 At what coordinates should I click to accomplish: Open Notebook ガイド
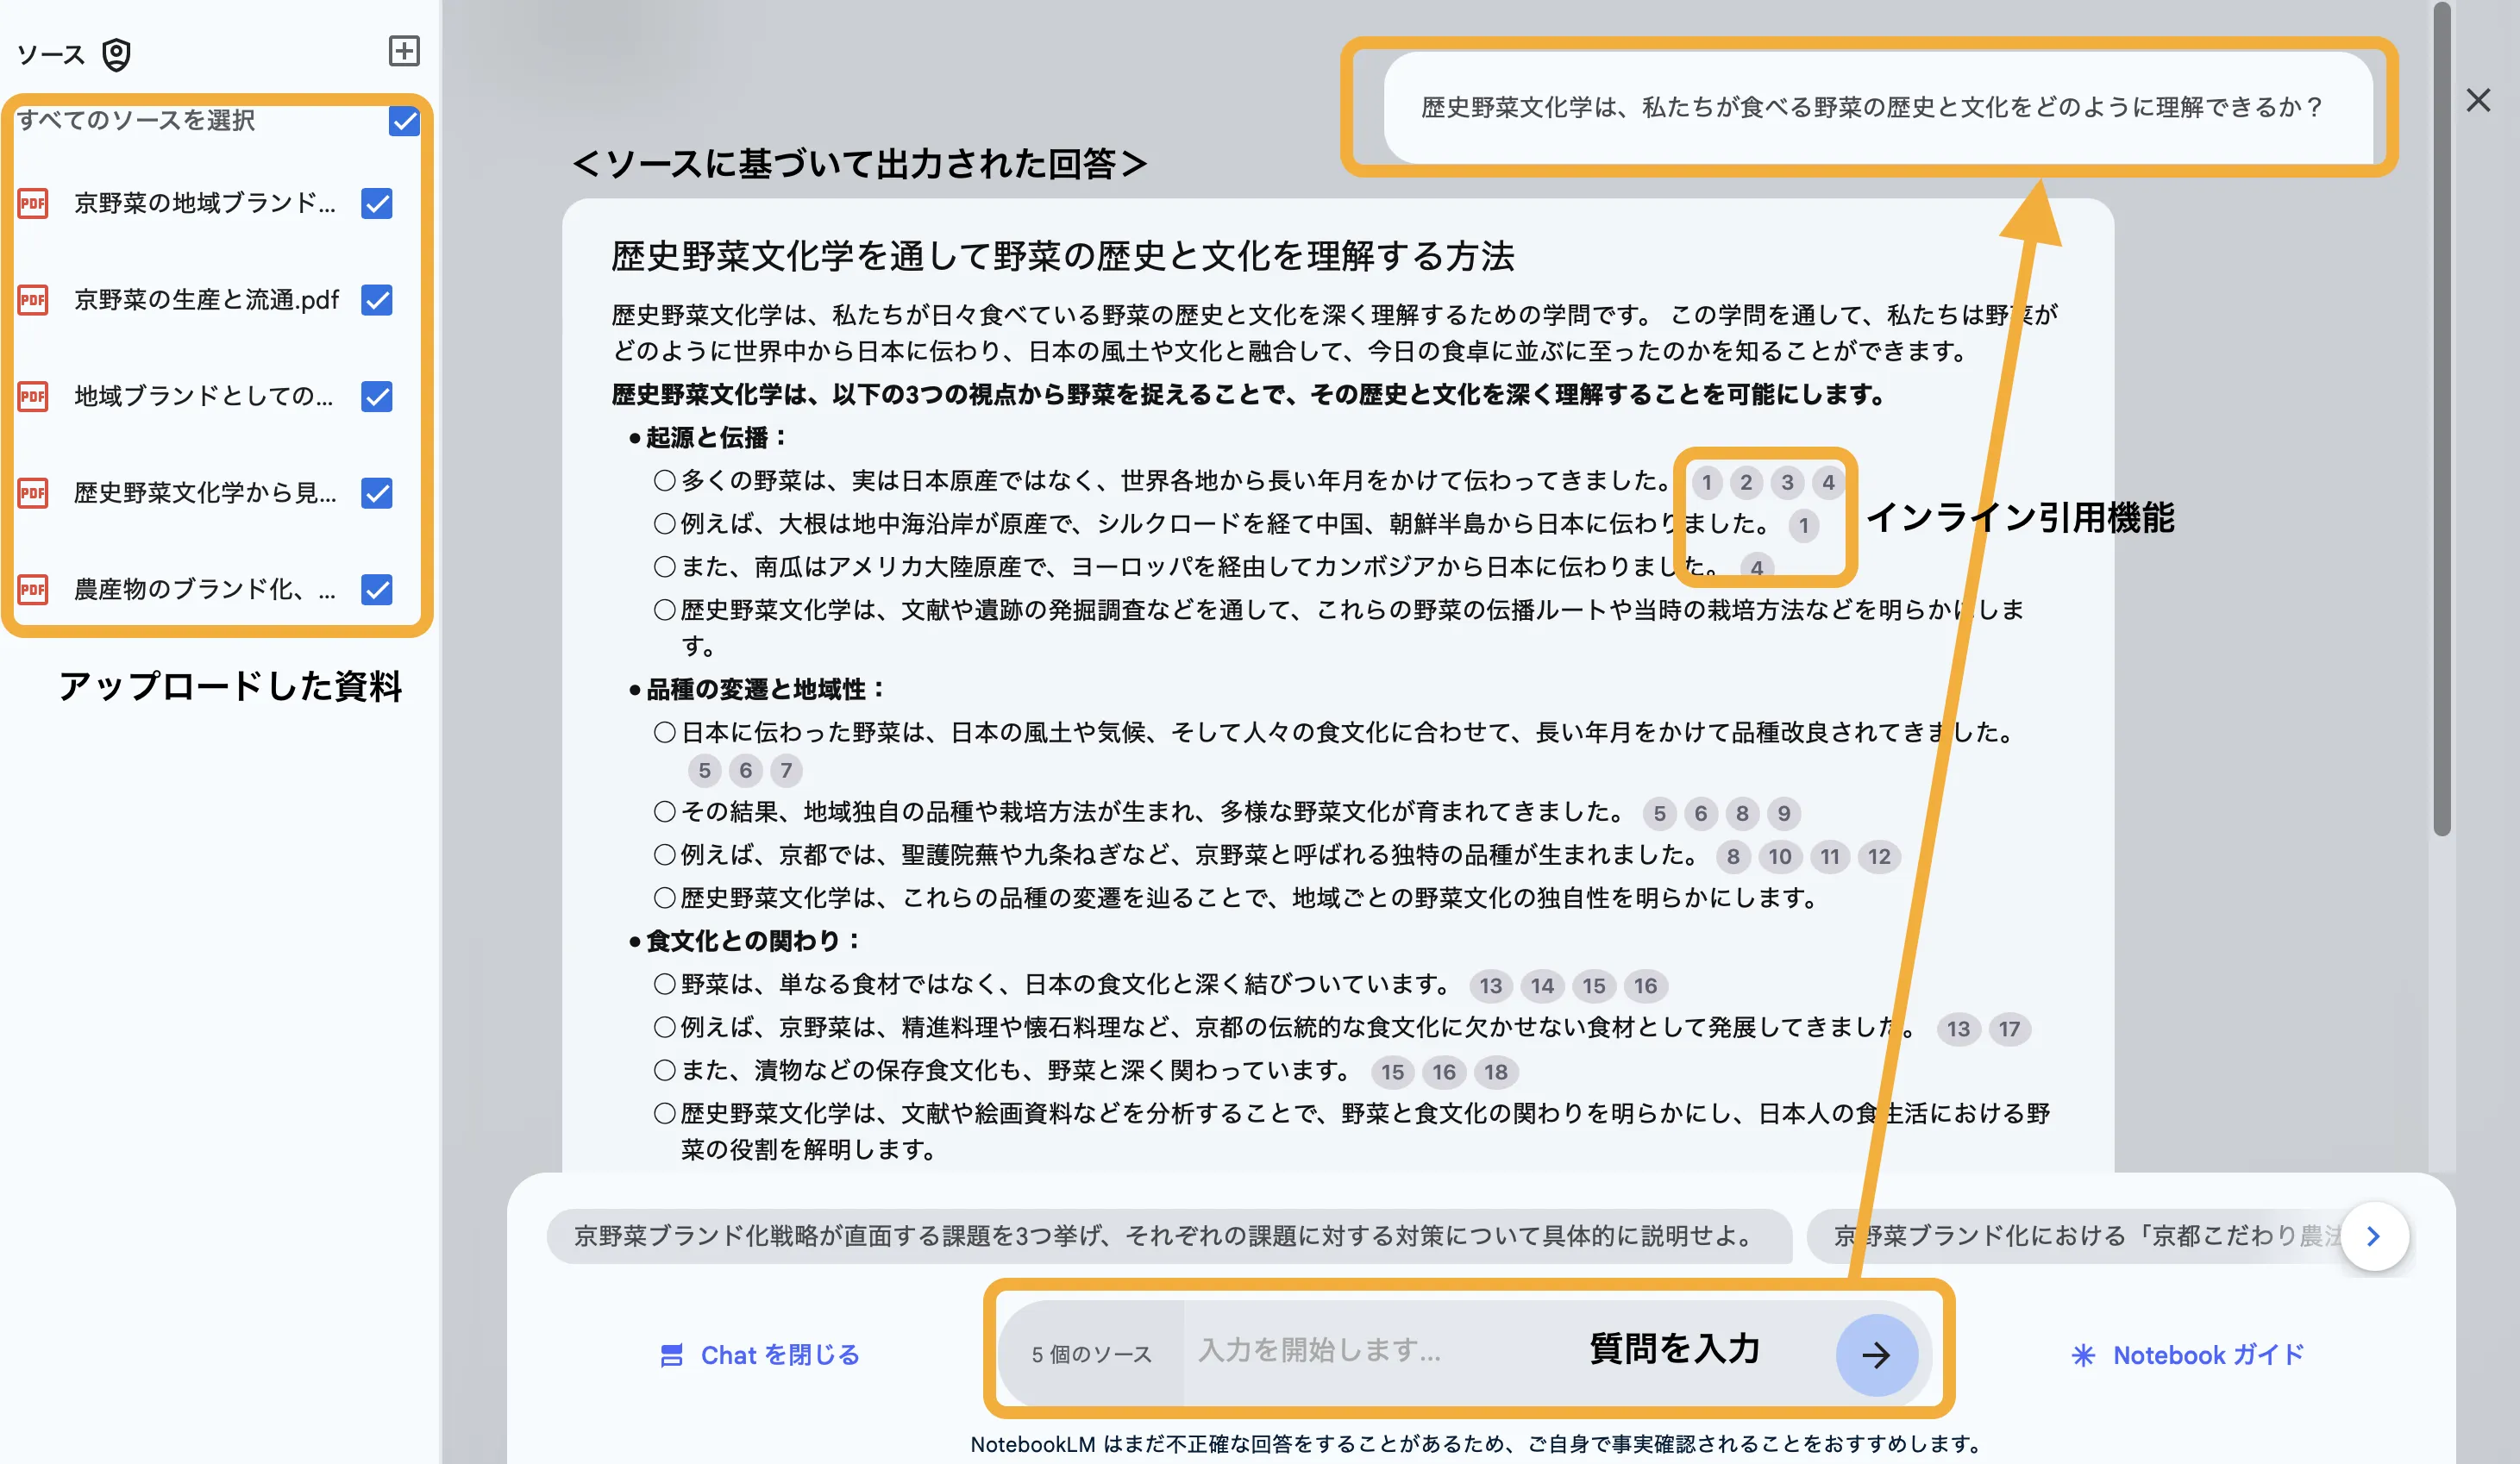coord(2187,1355)
